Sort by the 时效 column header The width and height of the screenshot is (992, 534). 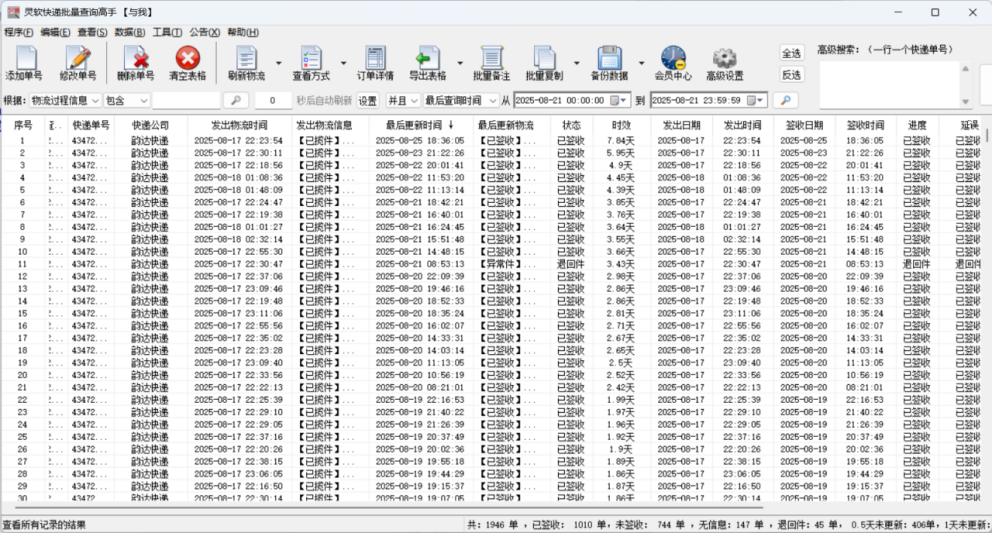621,125
